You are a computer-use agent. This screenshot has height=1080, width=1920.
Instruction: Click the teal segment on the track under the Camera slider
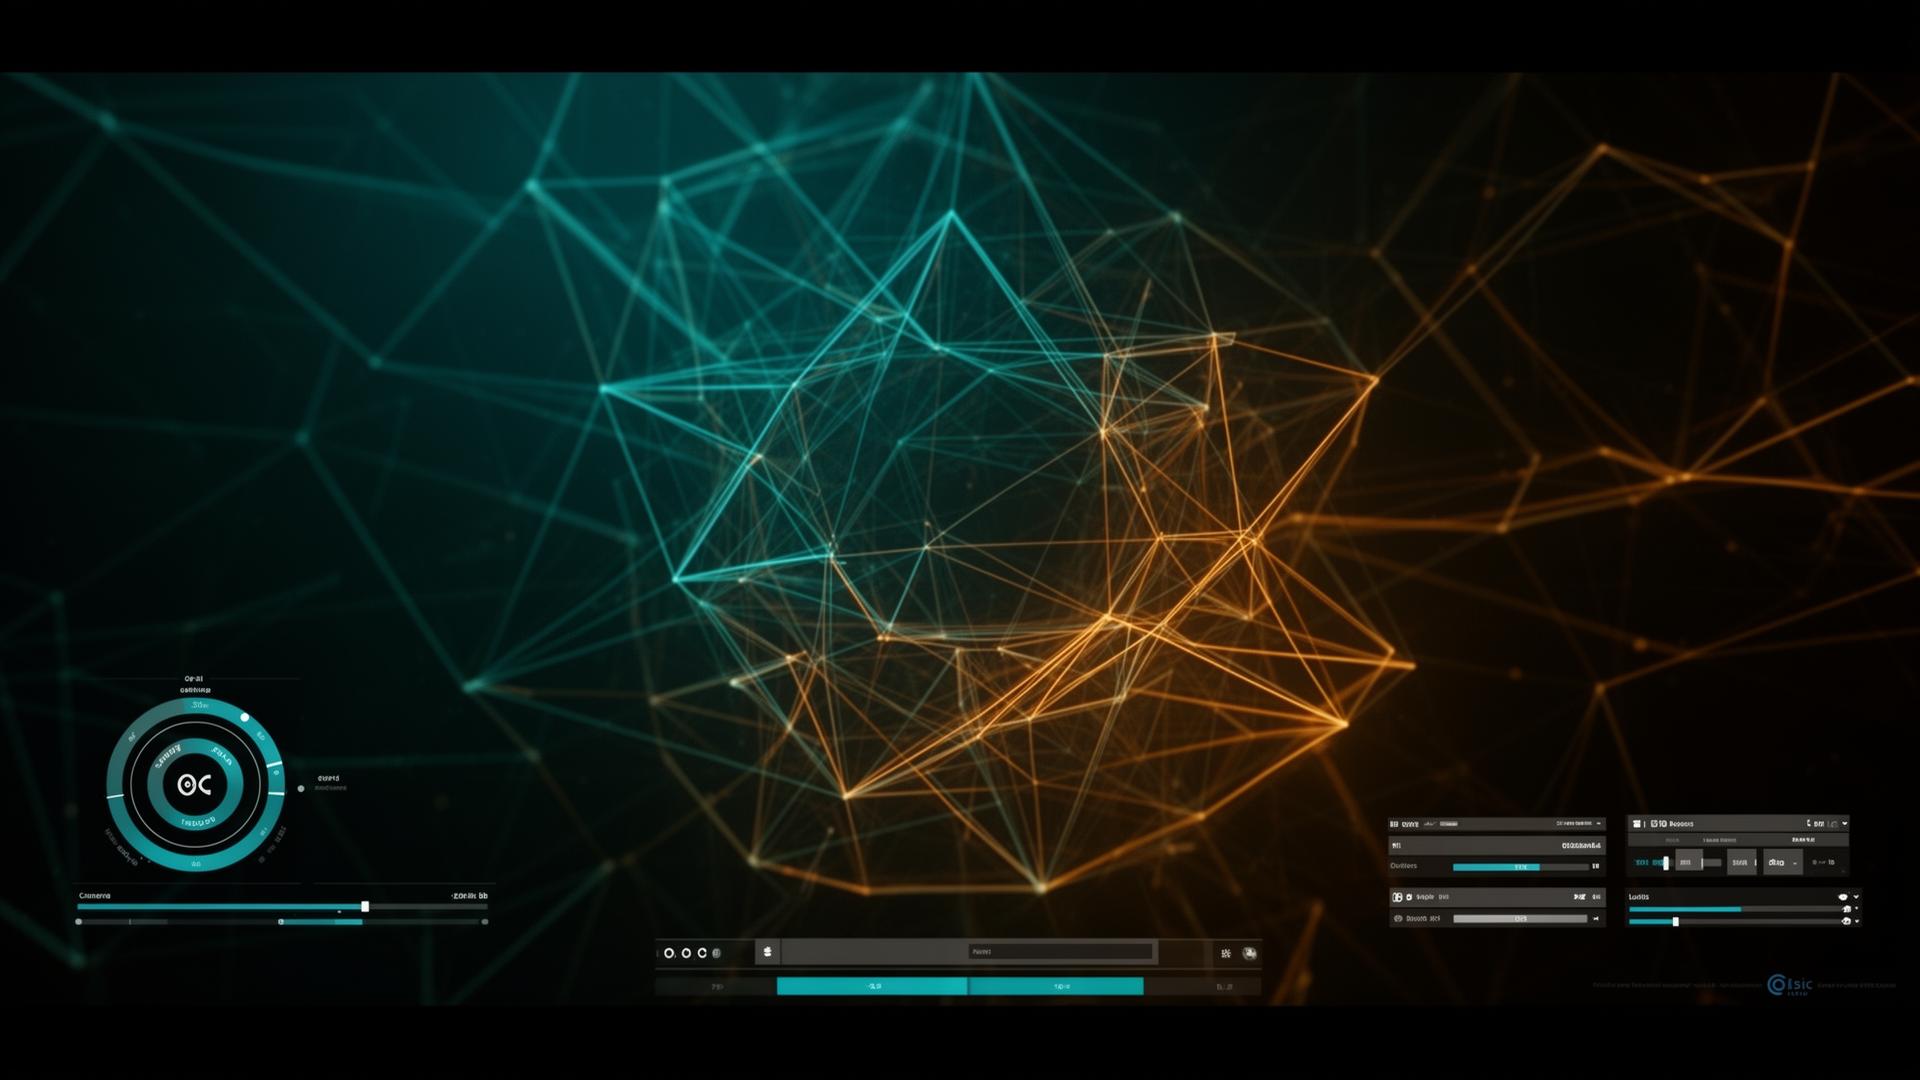tap(320, 922)
